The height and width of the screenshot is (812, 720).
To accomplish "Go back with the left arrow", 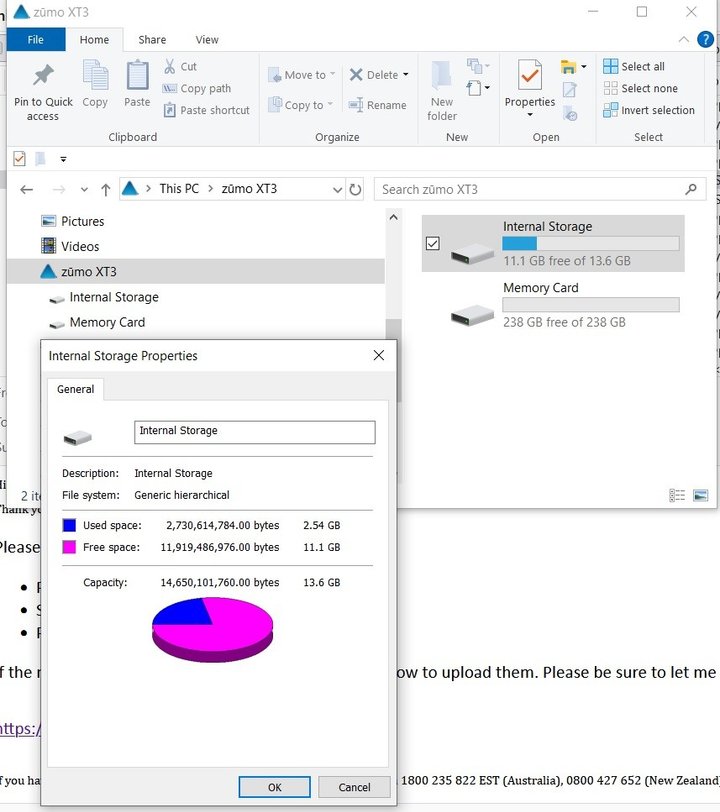I will click(26, 190).
